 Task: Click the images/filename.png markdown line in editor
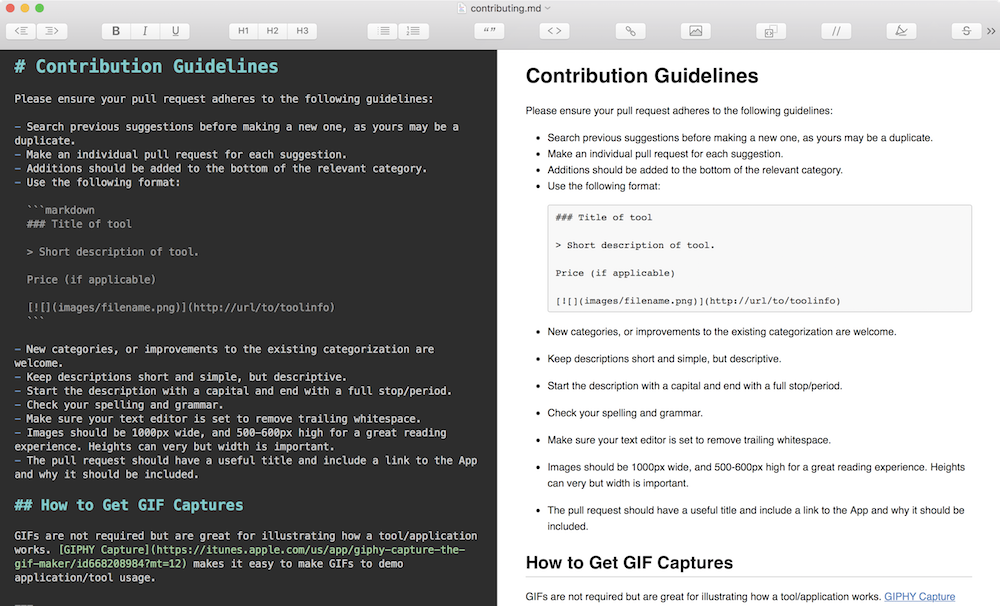pos(180,307)
